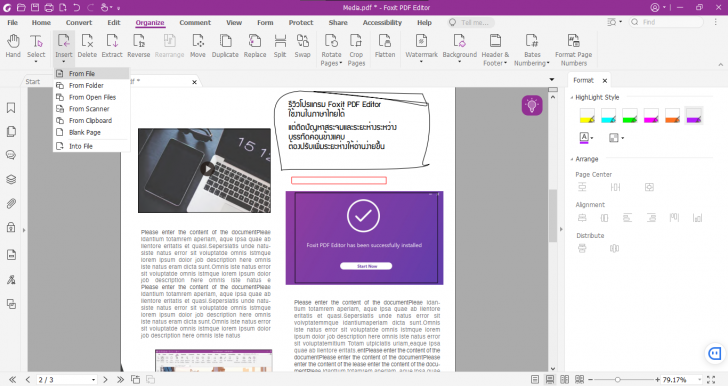Screen dimensions: 728x386
Task: Select From Scanner option
Action: tap(91, 109)
